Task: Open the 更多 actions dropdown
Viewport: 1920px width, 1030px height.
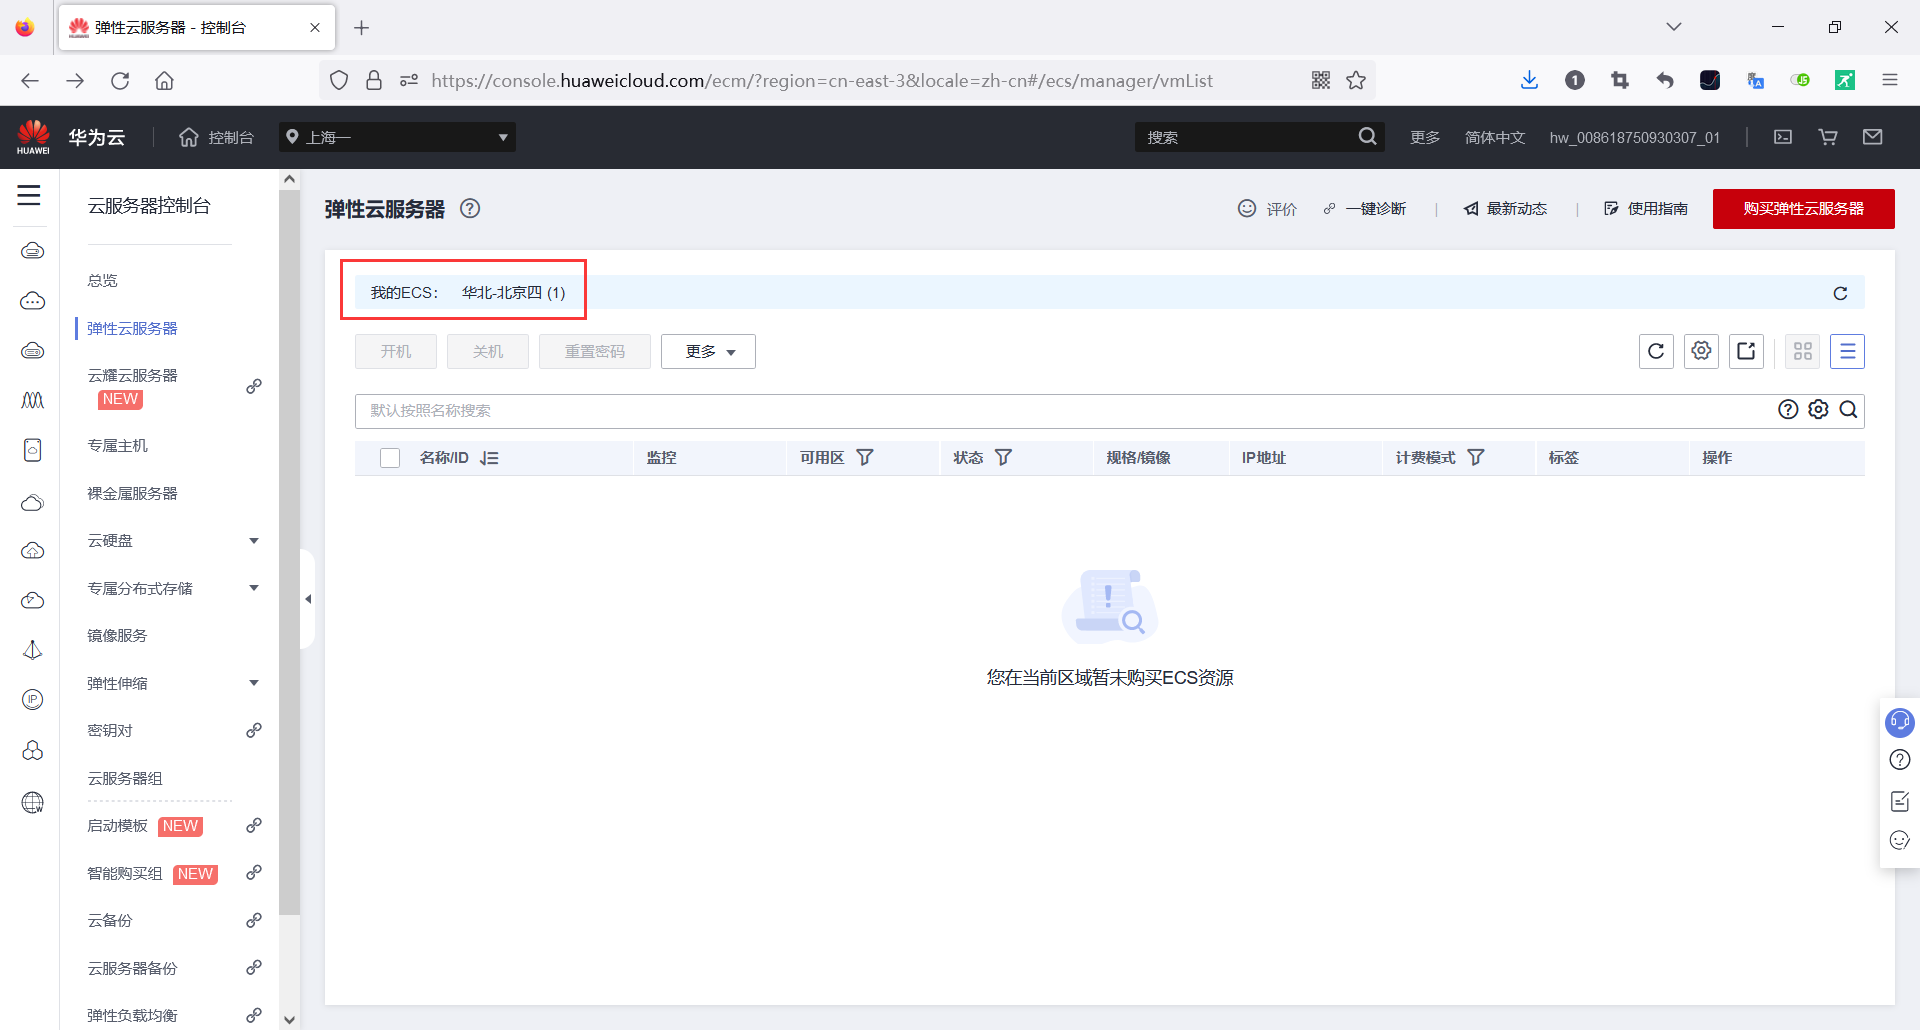Action: [708, 351]
